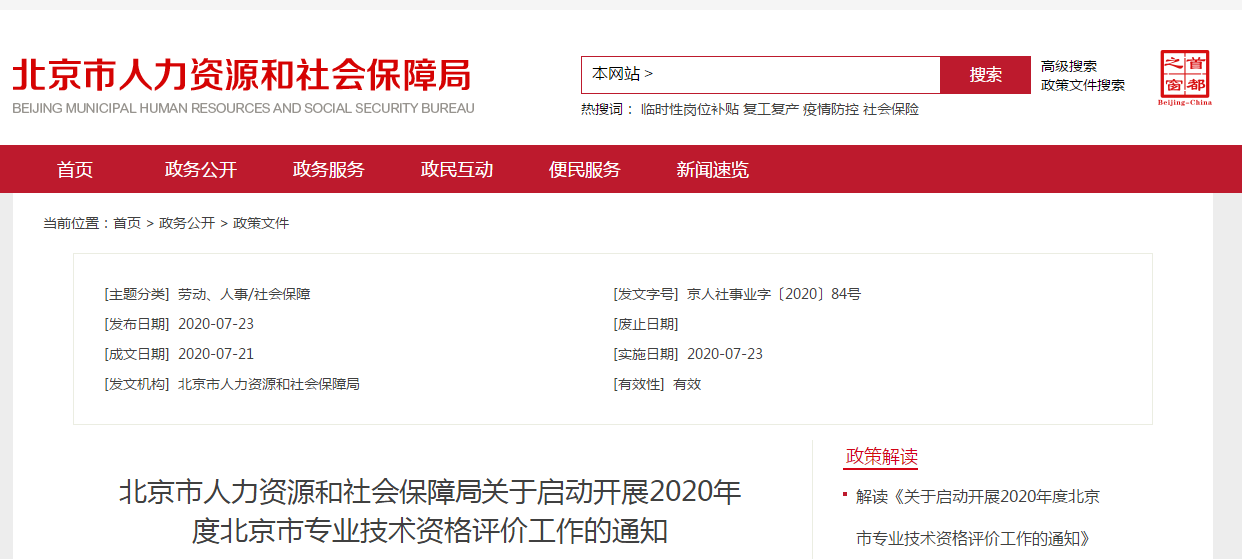Open the 本网站 search scope dropdown
Image resolution: width=1242 pixels, height=559 pixels.
(x=622, y=74)
